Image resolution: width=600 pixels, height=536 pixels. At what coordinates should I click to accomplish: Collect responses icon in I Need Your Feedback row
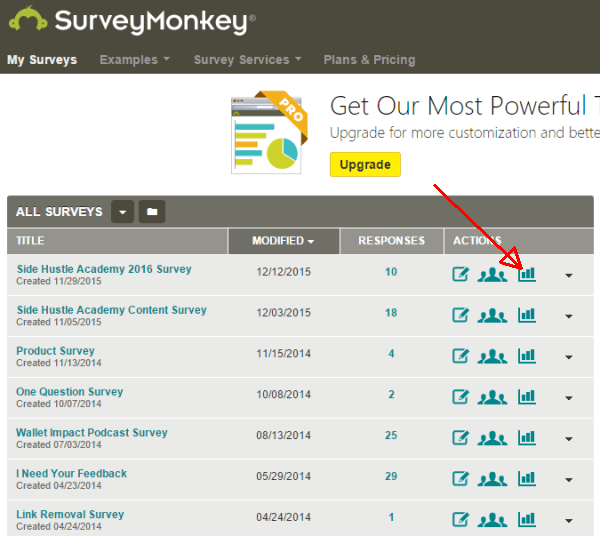click(492, 479)
